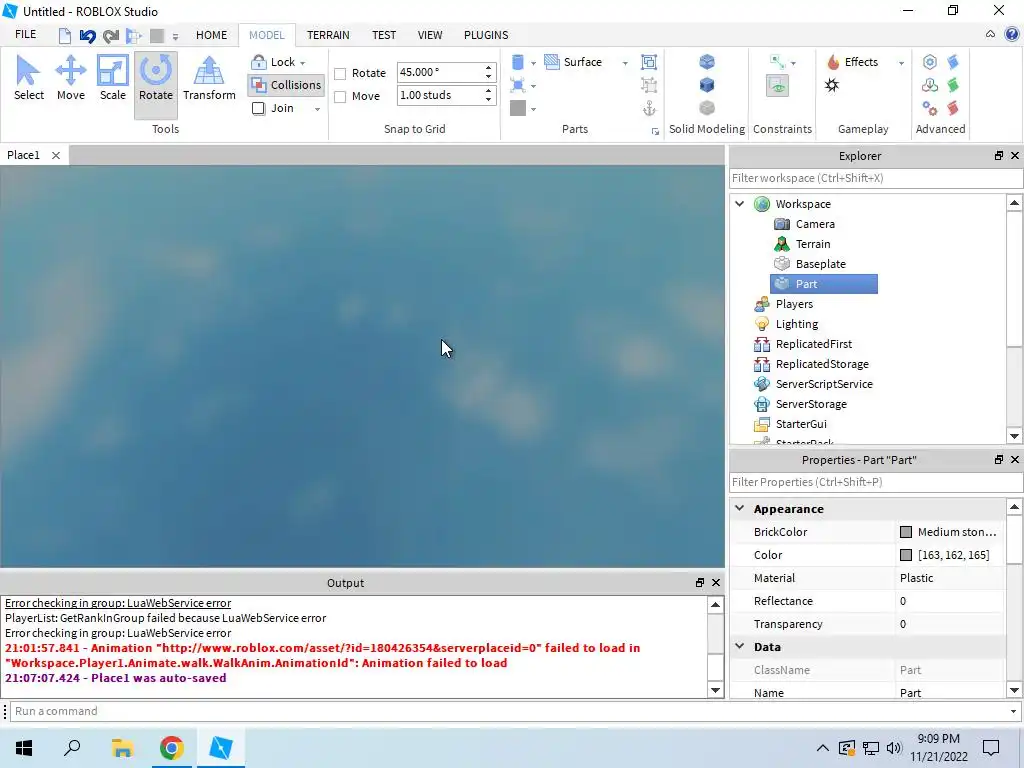Open the Part type dropdown arrow
This screenshot has width=1024, height=768.
(x=534, y=63)
